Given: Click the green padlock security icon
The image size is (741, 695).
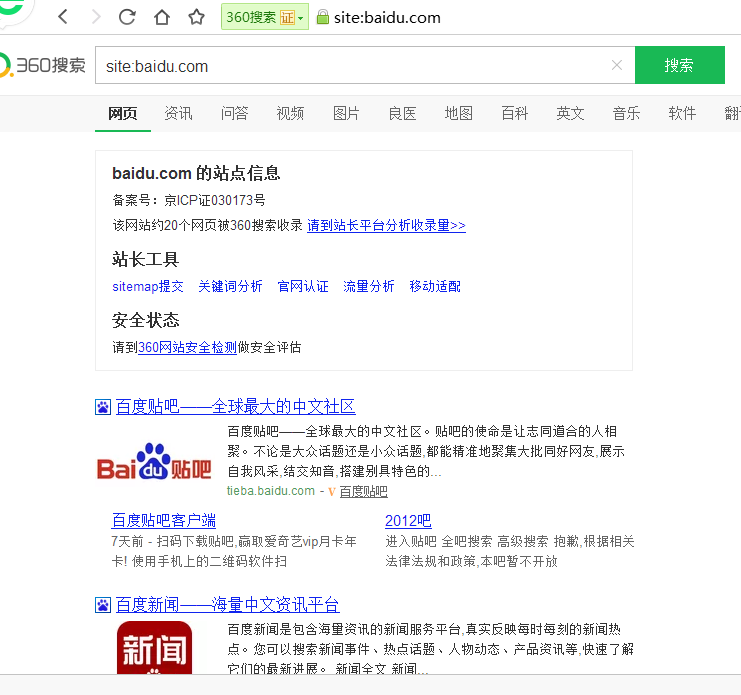Looking at the screenshot, I should pos(322,17).
